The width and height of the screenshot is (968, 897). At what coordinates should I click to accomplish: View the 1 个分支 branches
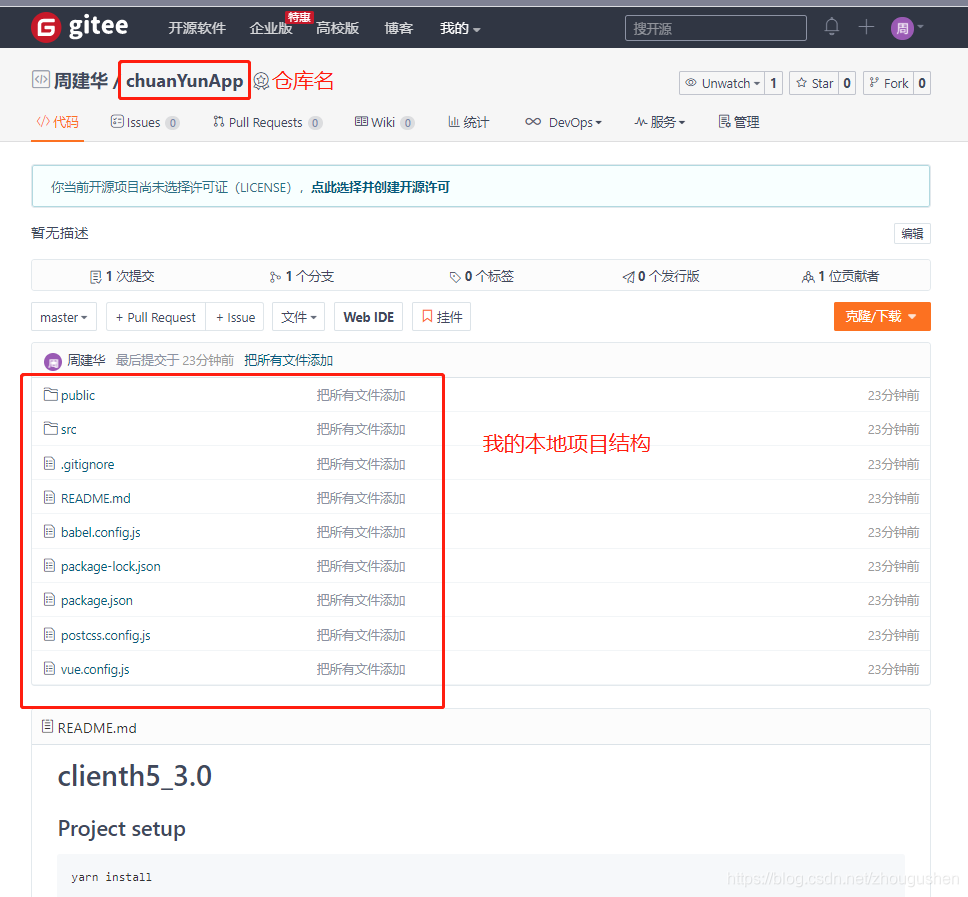(302, 277)
